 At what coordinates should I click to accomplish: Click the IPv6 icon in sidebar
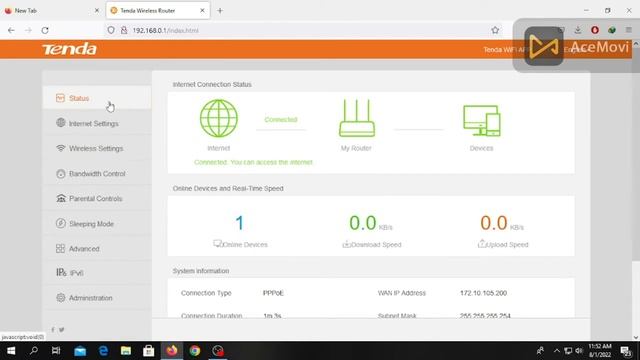coord(61,273)
